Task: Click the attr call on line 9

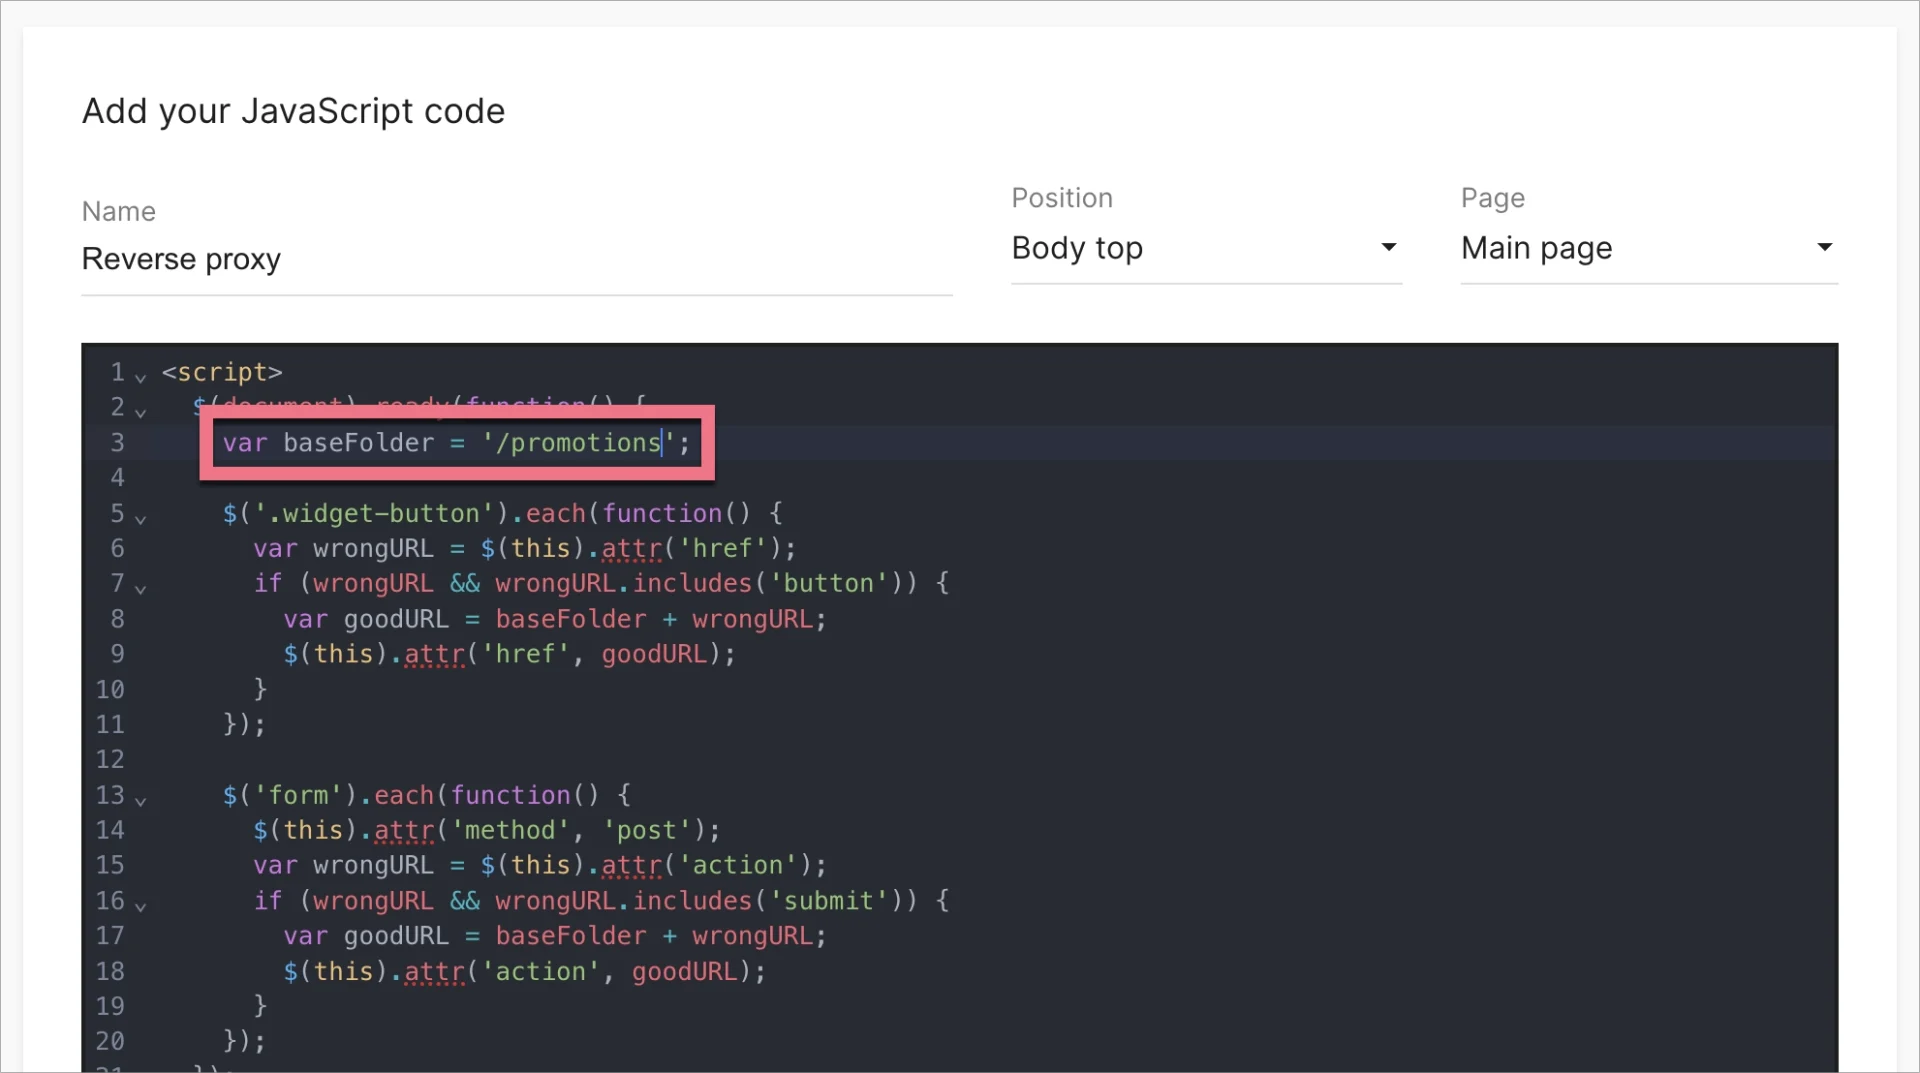Action: (x=432, y=654)
